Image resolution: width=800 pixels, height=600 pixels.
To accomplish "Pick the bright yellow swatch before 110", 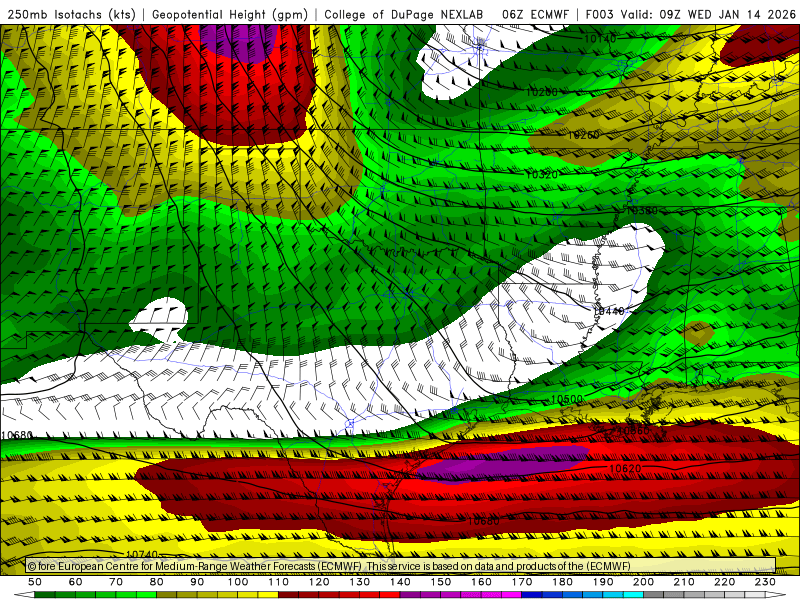I will point(268,595).
